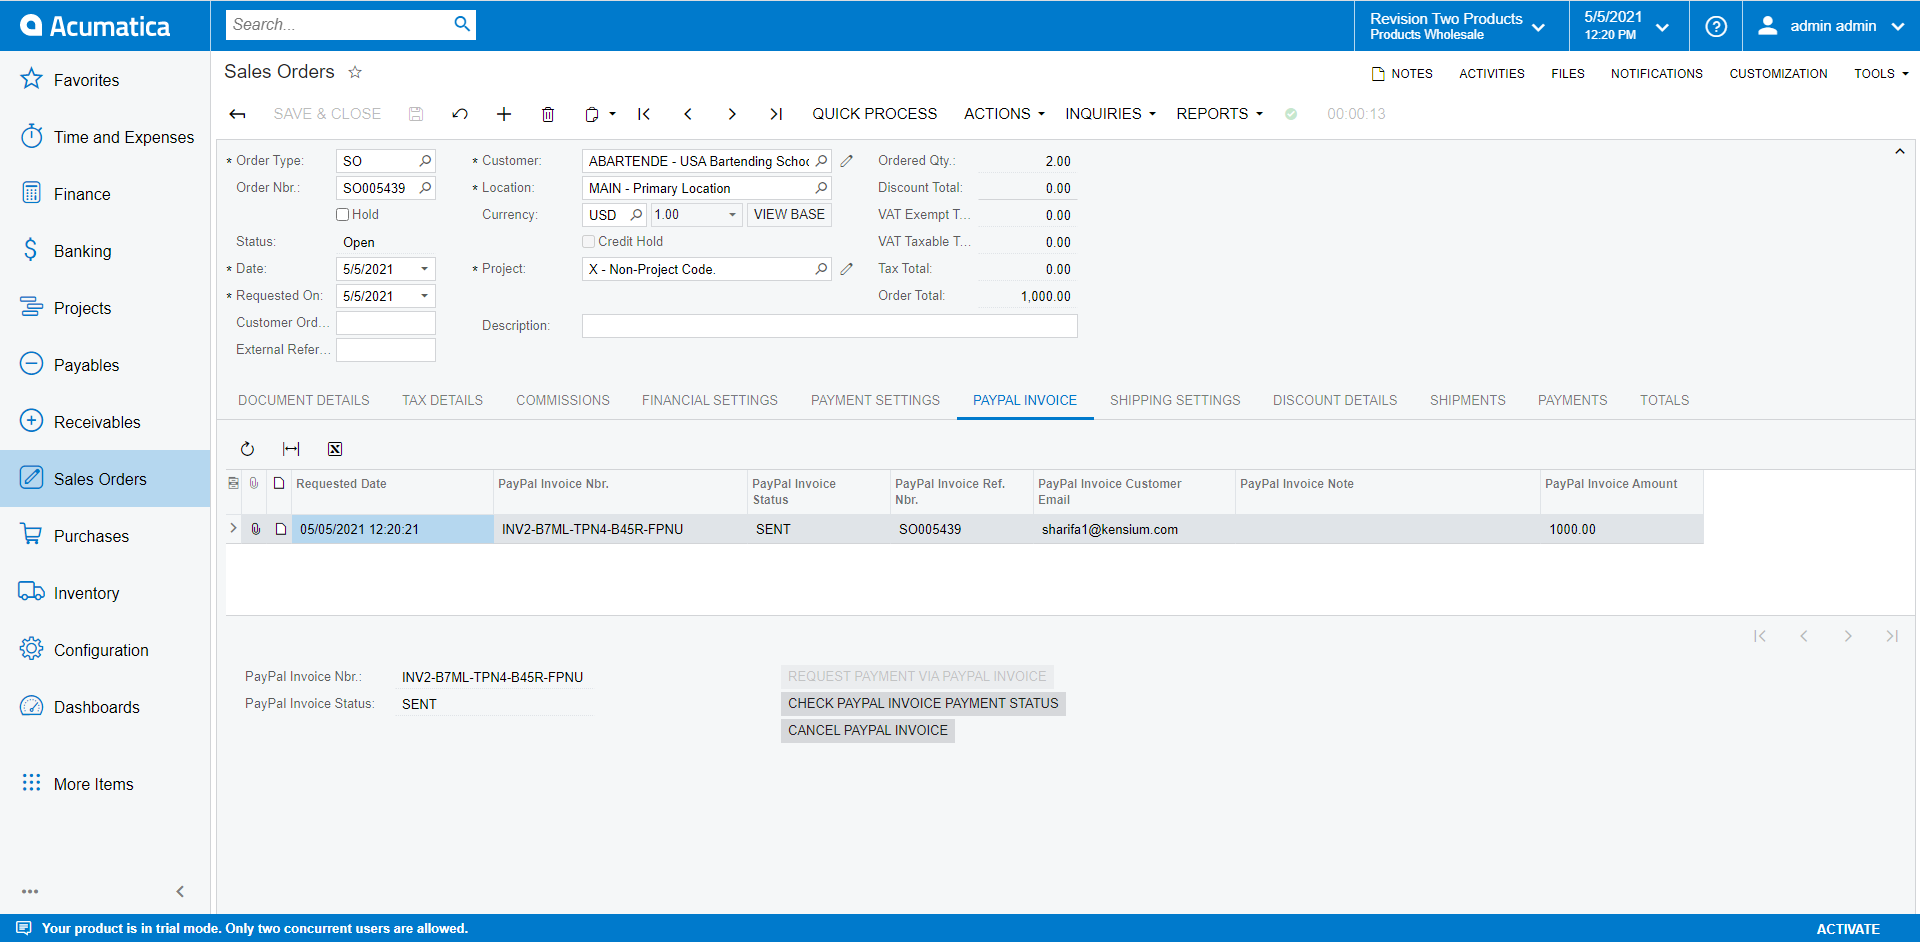The height and width of the screenshot is (942, 1920).
Task: Open the Receivables workspace
Action: point(105,422)
